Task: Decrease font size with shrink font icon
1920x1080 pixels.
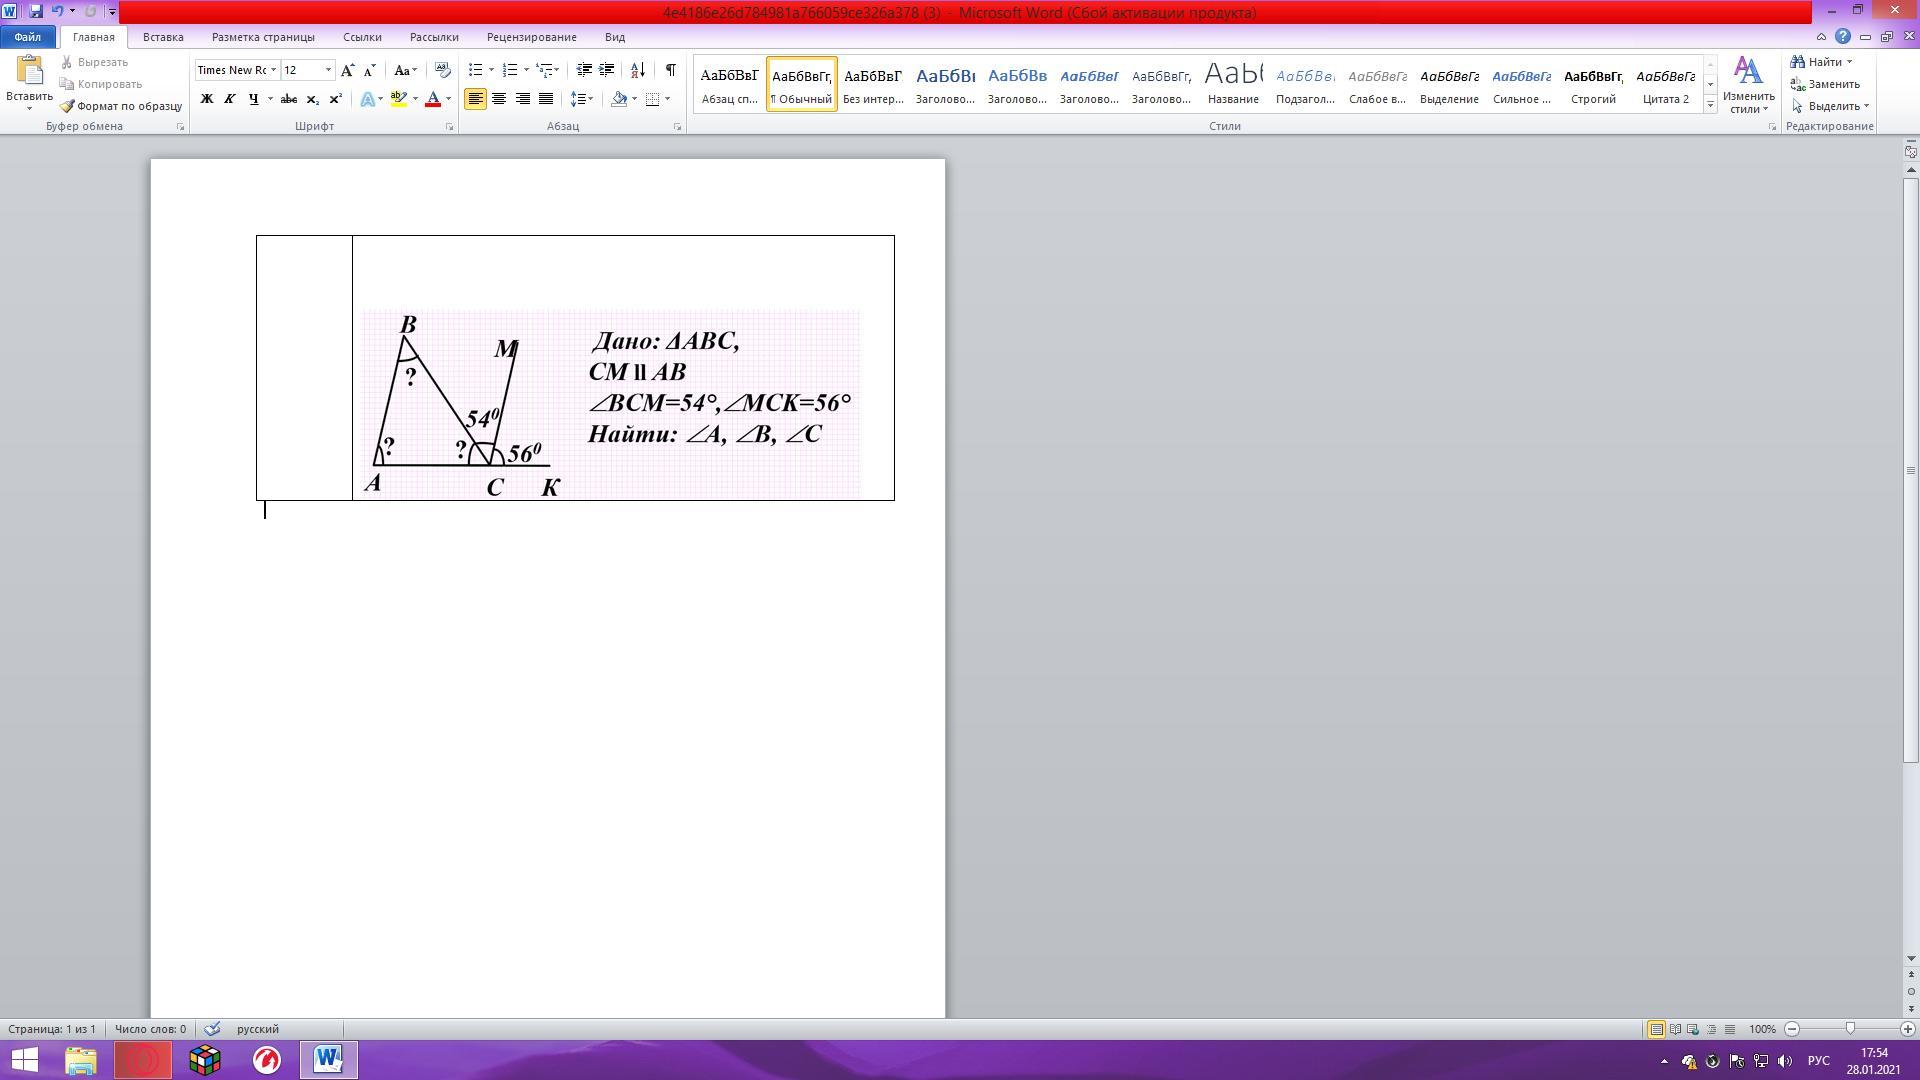Action: (x=369, y=70)
